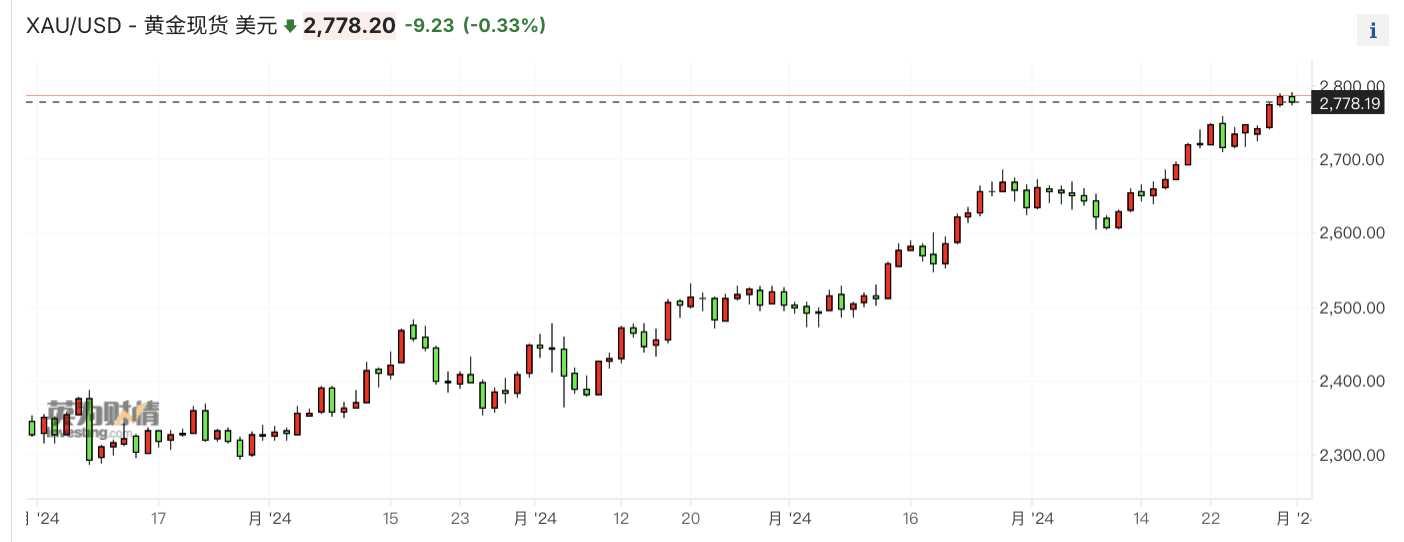Select the 2,778.20 current price value
Screen dimensions: 1404x542
click(x=349, y=26)
